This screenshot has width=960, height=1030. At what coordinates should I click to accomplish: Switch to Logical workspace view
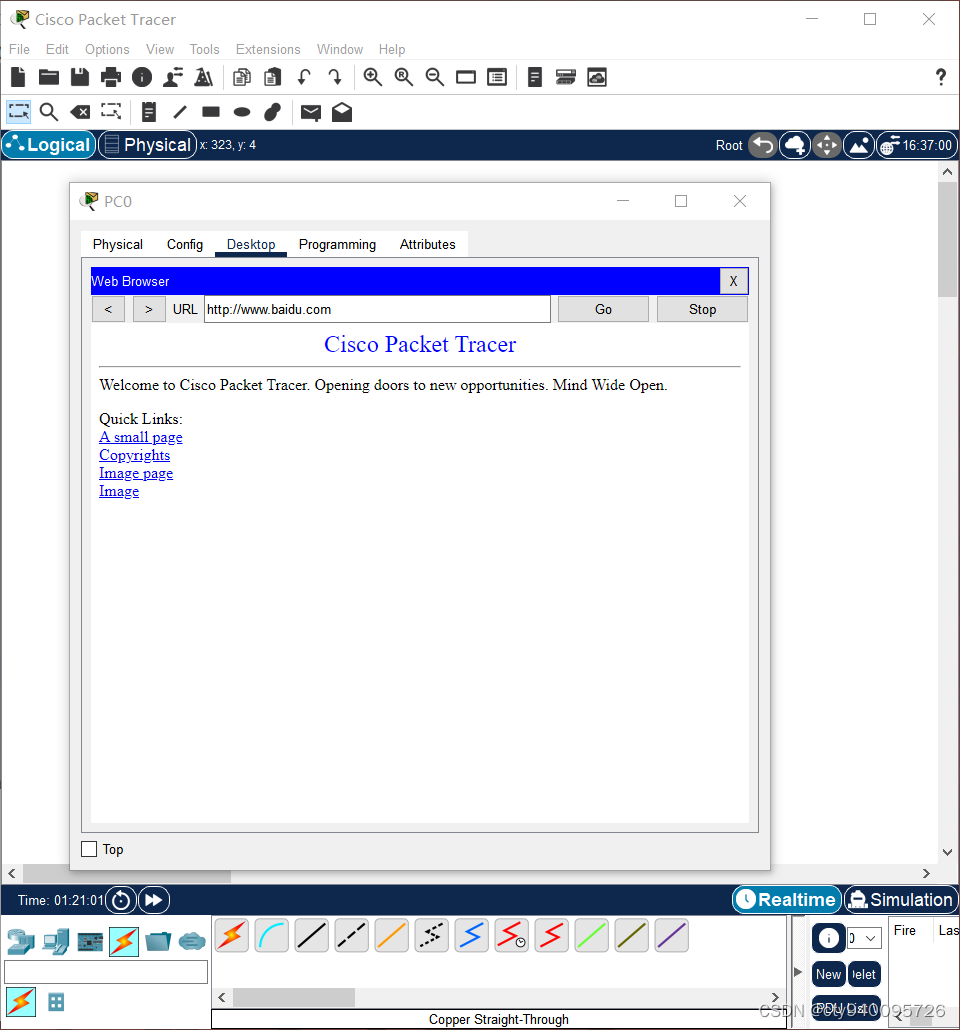point(49,145)
